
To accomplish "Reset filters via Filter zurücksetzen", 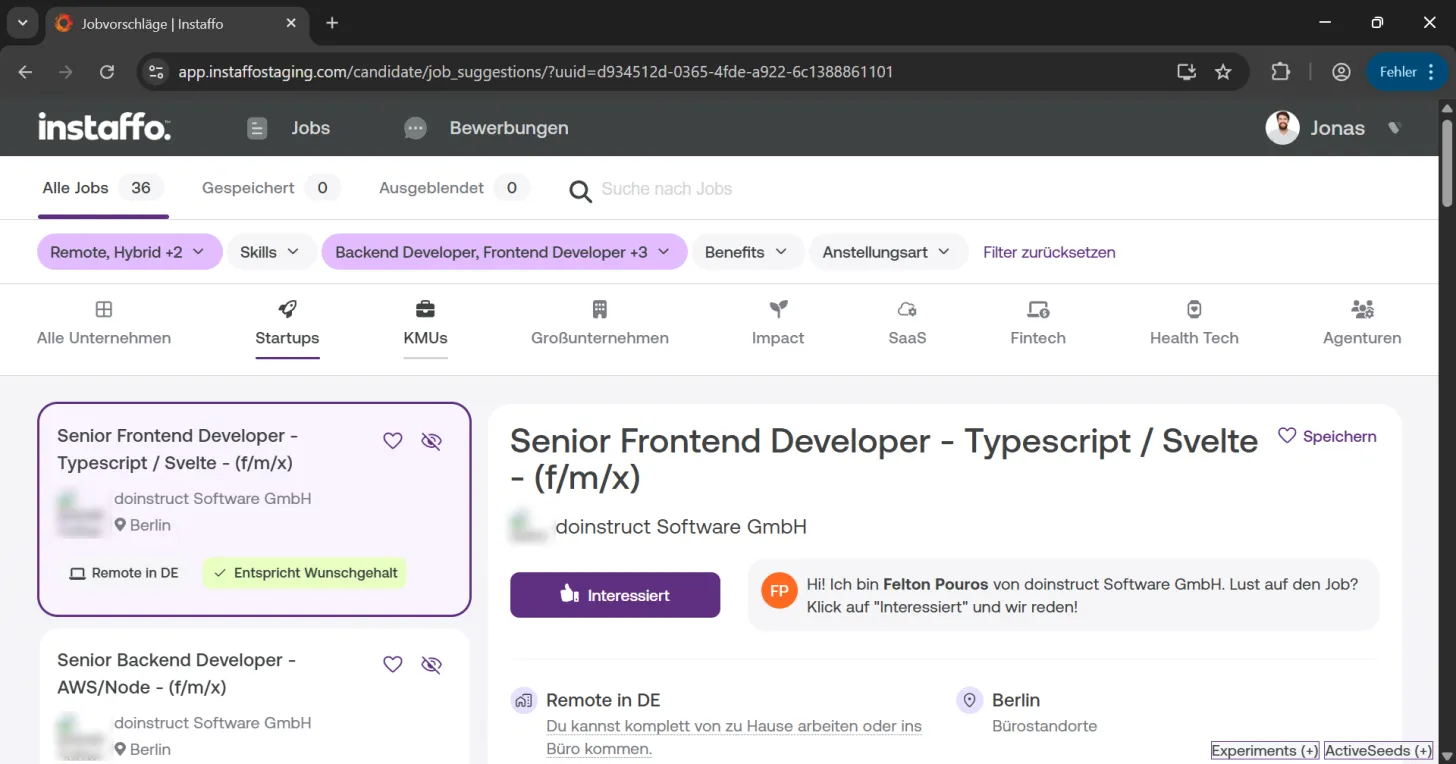I will (1049, 252).
